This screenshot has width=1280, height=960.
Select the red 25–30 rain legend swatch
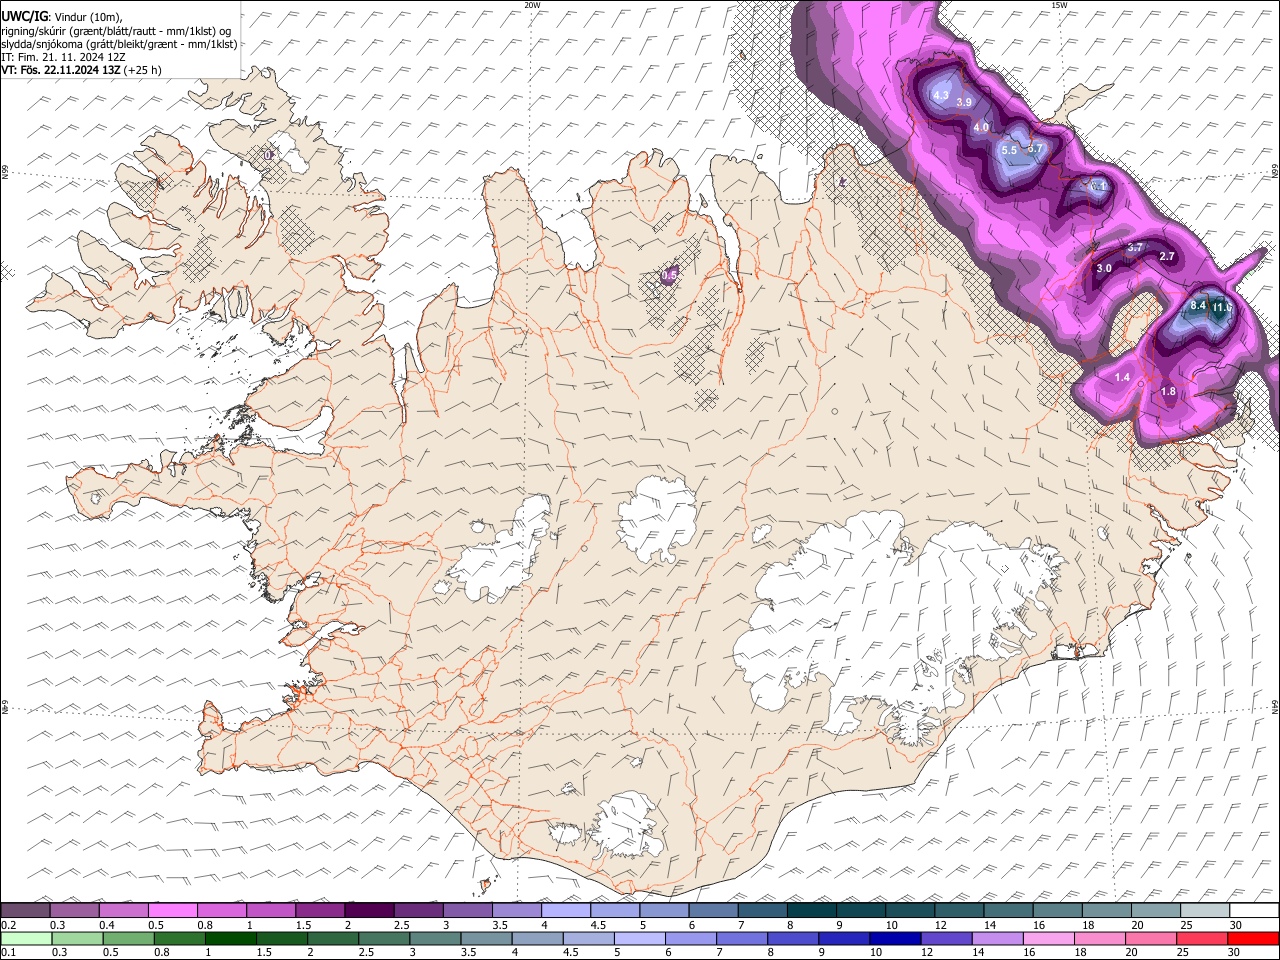click(1203, 938)
